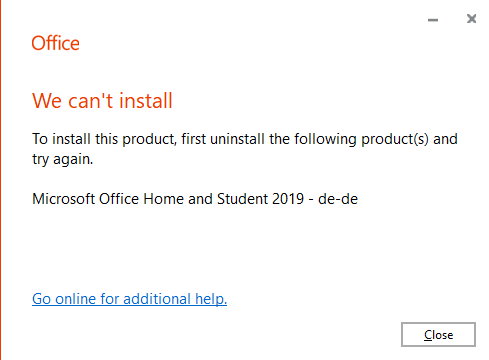Click the orange border strip of the dialog
The image size is (489, 360).
1,180
